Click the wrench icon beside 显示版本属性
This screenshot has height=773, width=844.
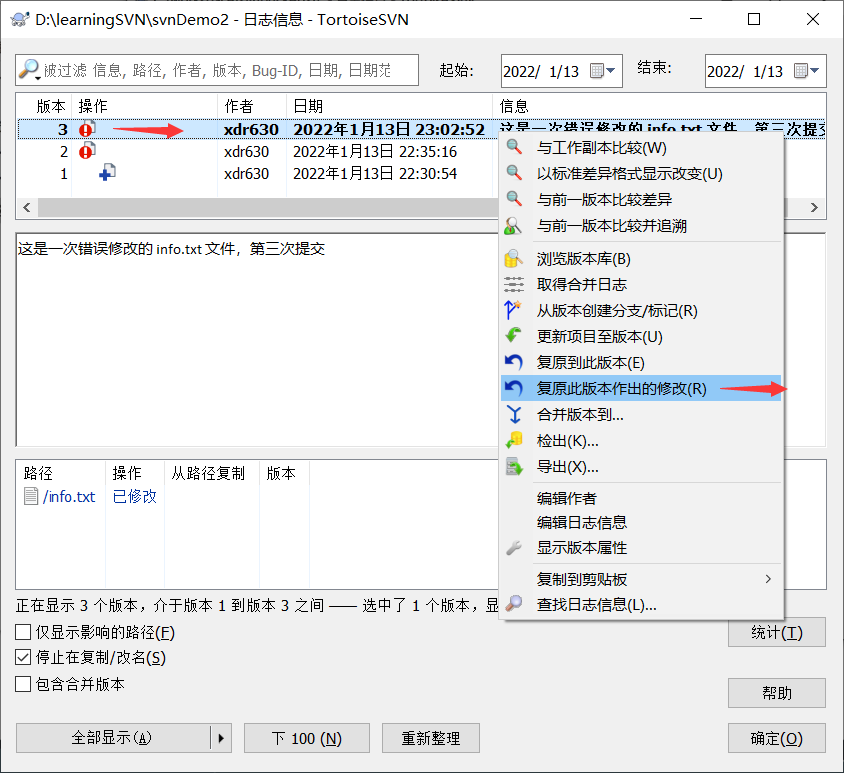(x=514, y=547)
